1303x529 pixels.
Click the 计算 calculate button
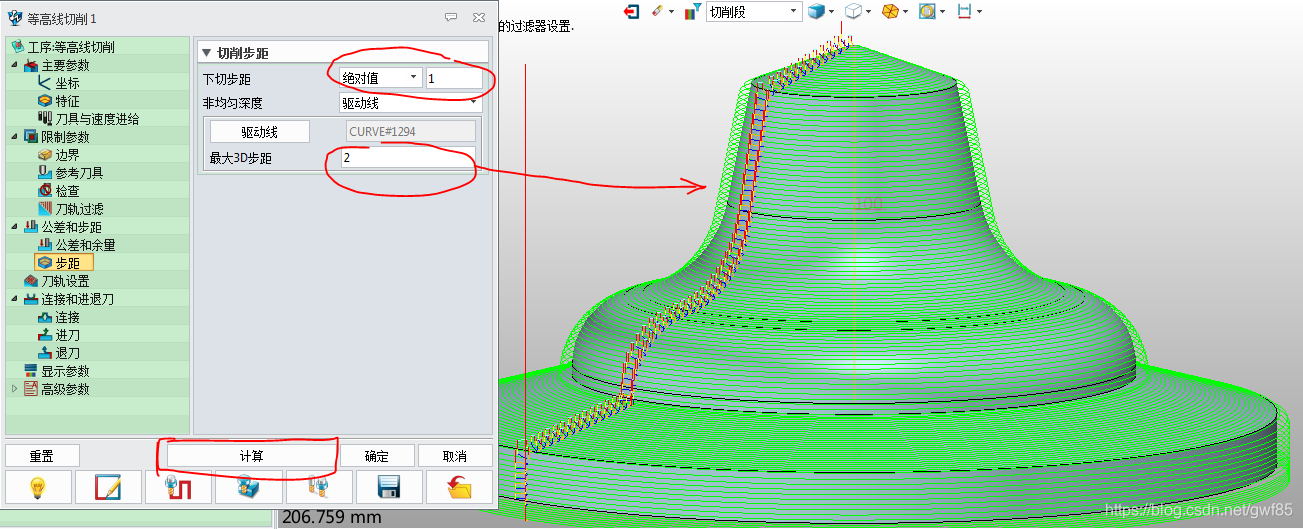pyautogui.click(x=251, y=456)
